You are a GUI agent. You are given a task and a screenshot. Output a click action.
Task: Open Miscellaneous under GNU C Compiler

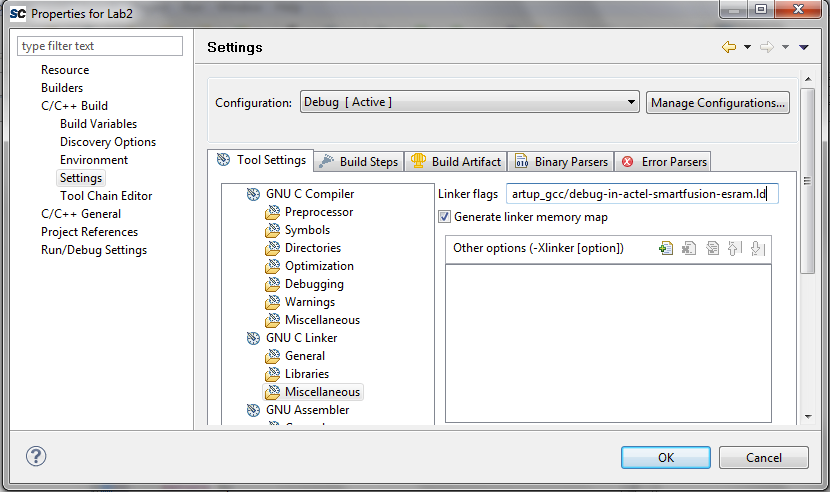322,320
